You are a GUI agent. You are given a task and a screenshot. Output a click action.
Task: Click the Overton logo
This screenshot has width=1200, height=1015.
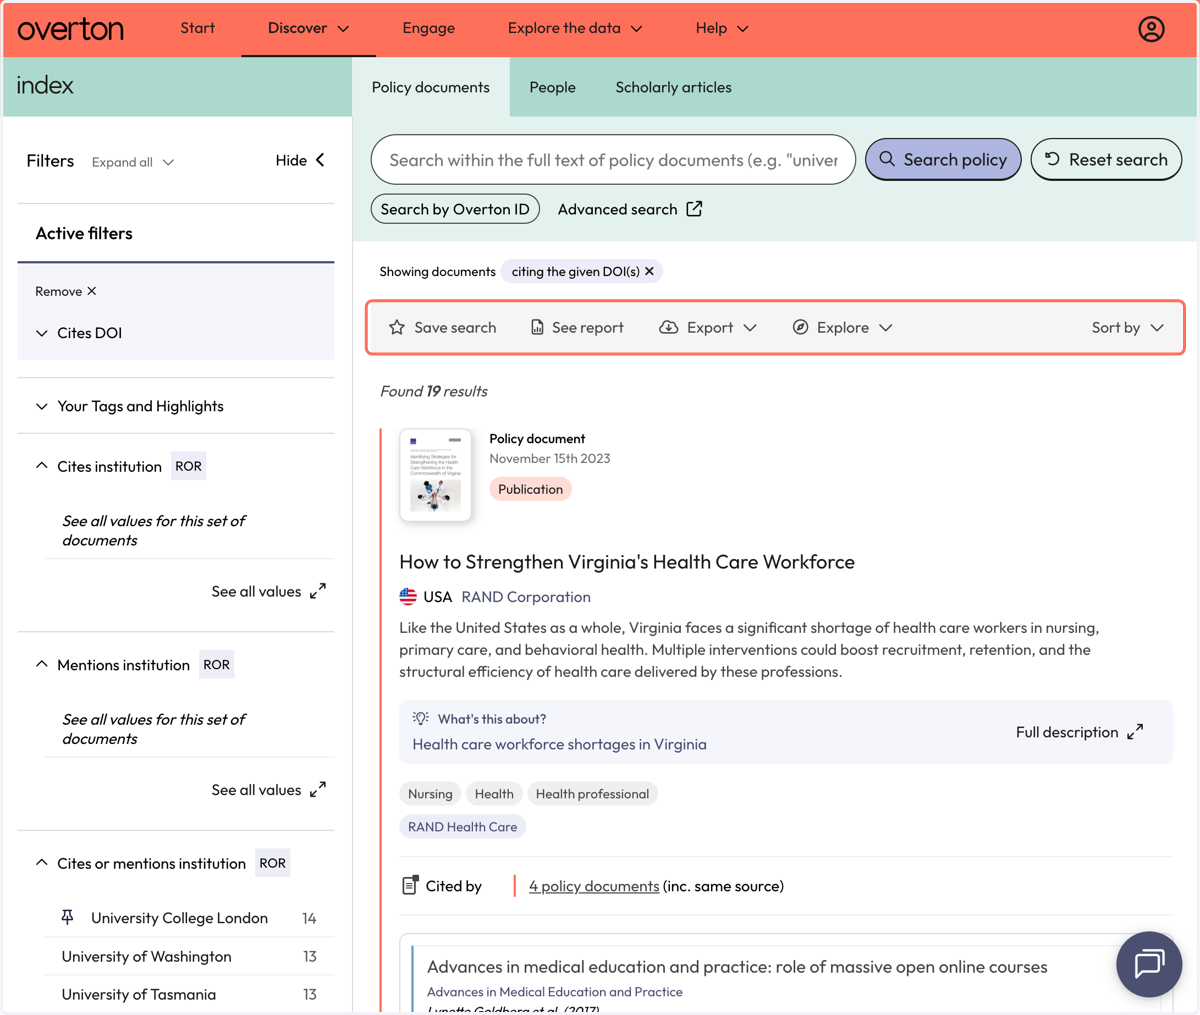(70, 29)
